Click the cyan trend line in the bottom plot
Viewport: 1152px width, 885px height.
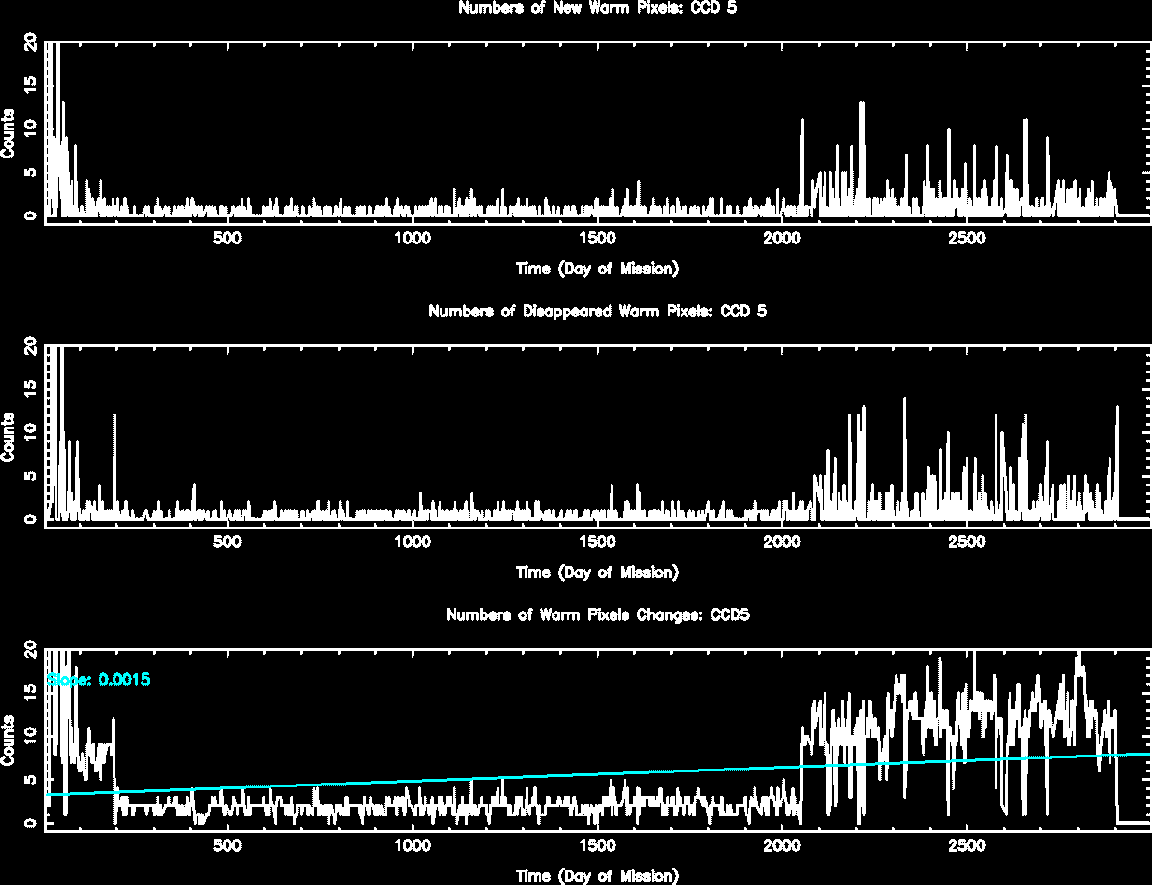(597, 774)
